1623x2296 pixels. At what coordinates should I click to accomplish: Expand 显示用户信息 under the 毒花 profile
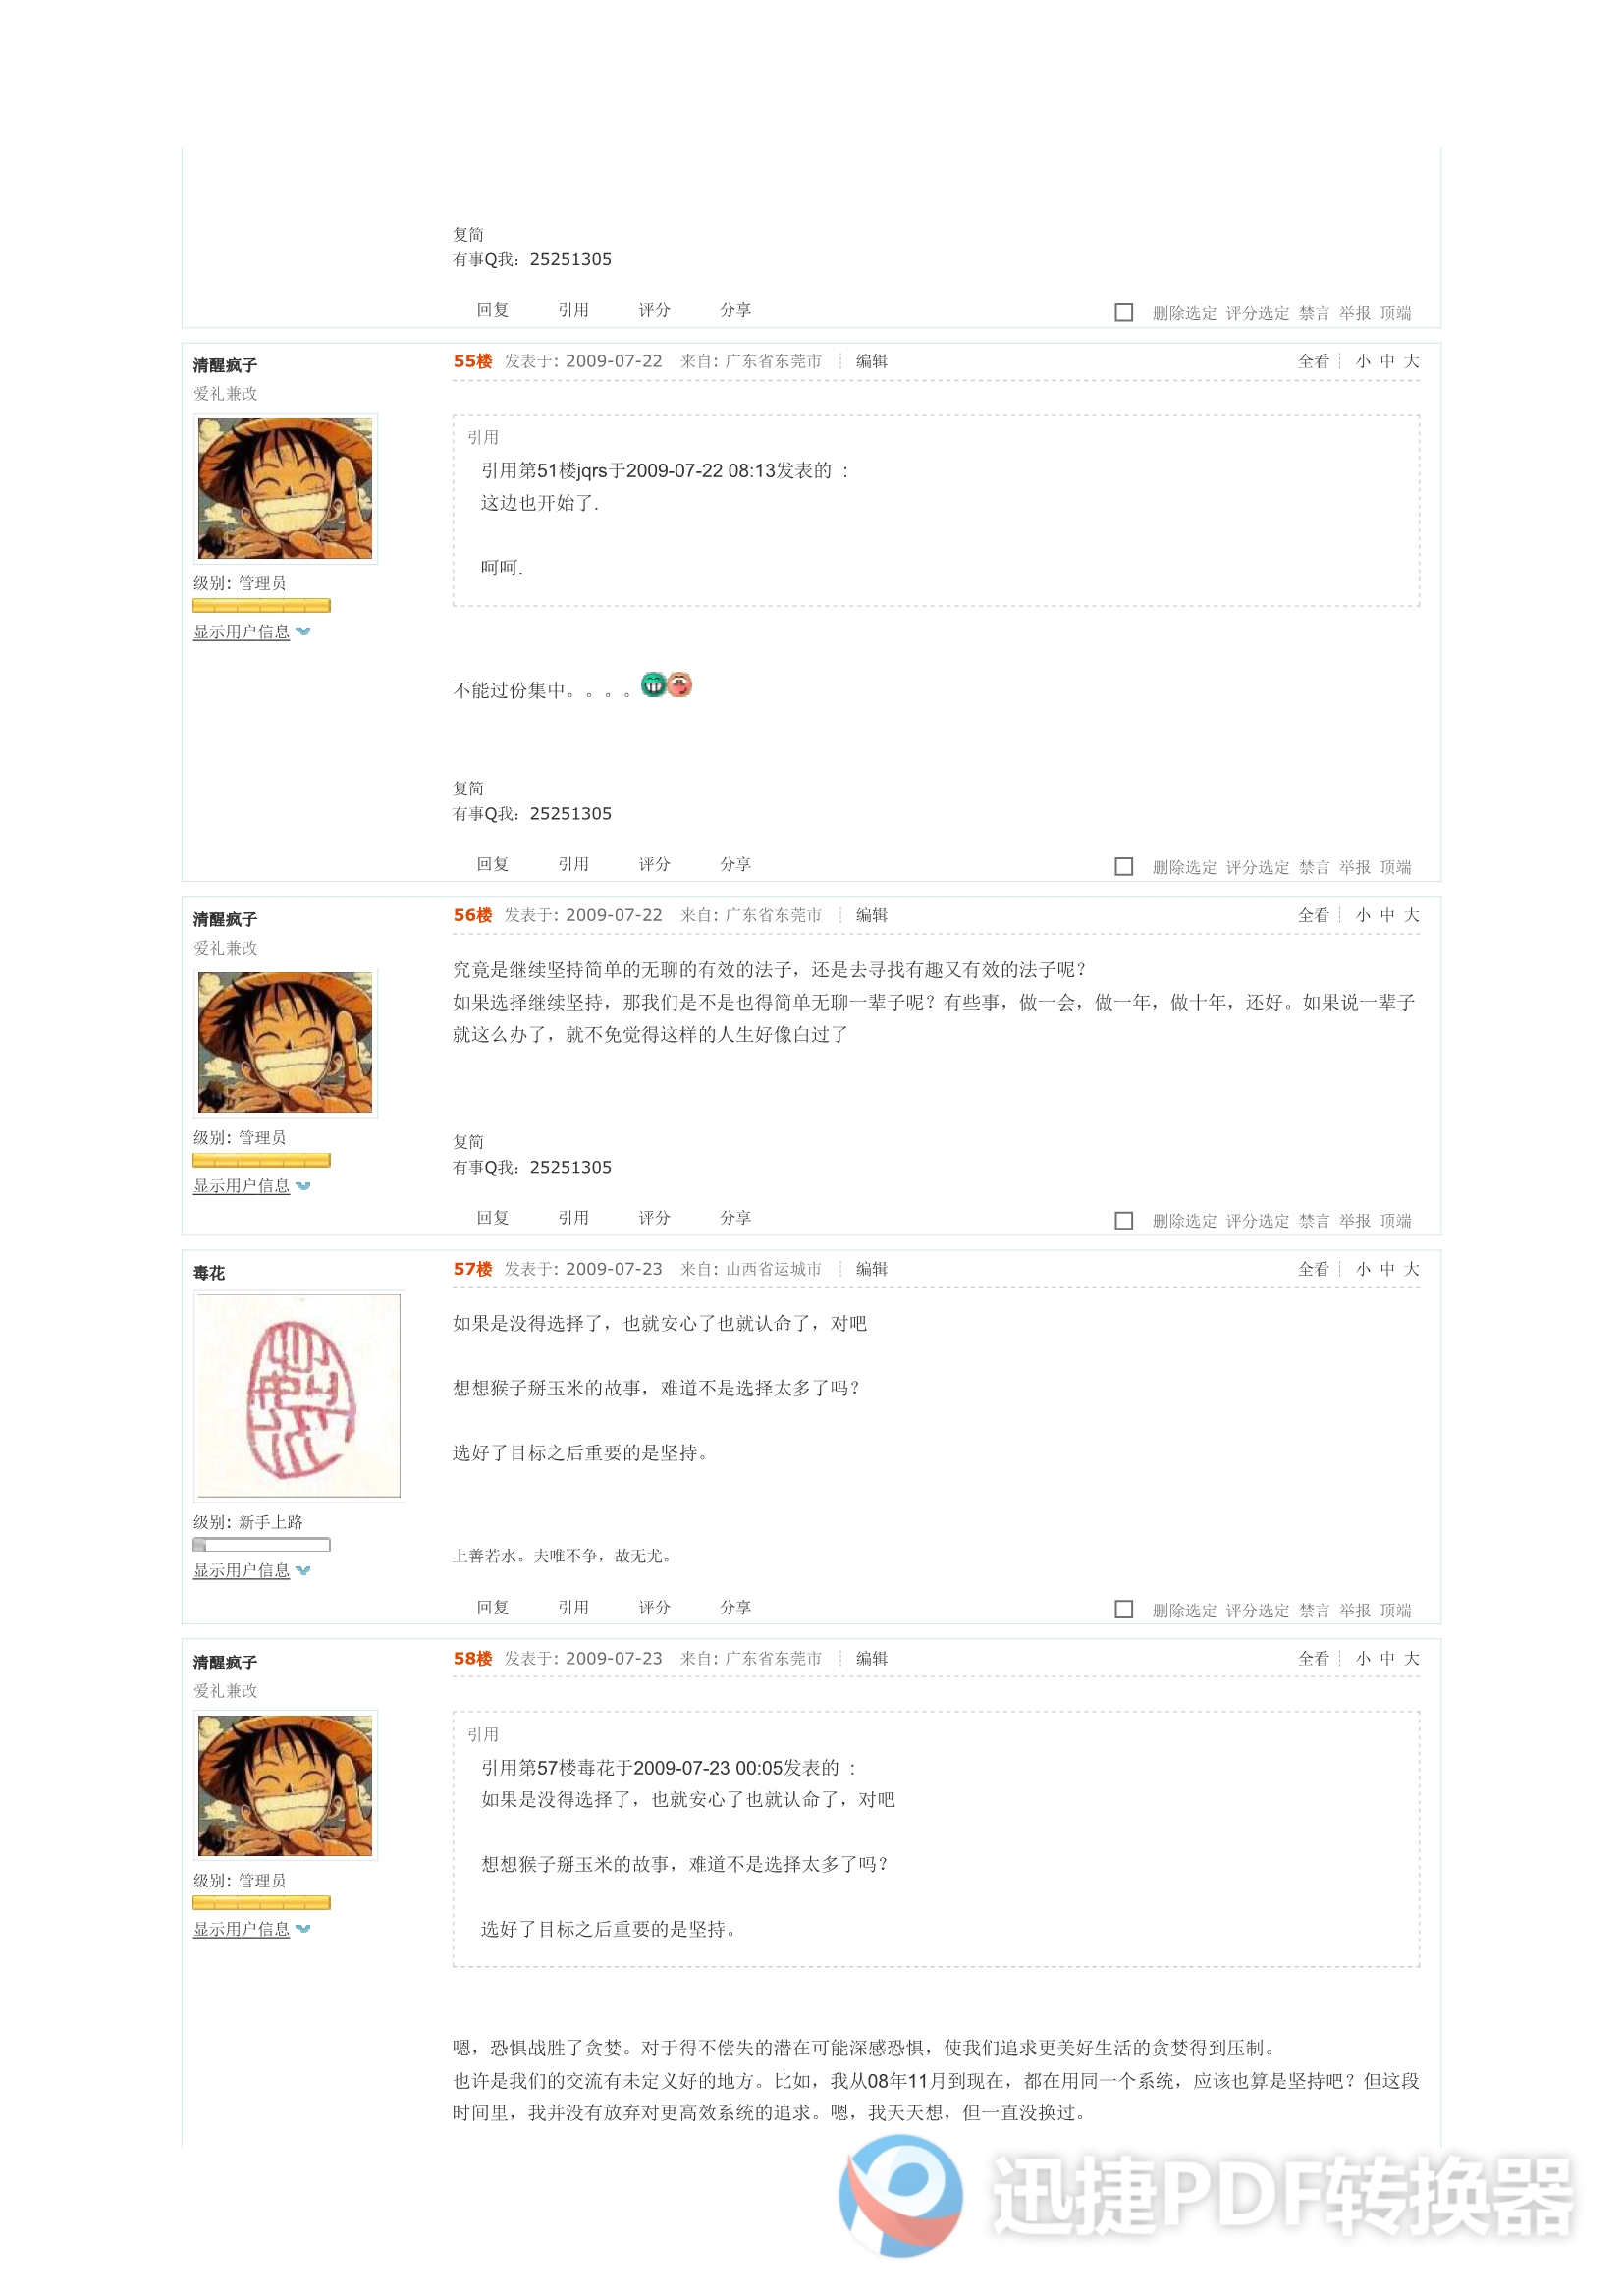(241, 1571)
